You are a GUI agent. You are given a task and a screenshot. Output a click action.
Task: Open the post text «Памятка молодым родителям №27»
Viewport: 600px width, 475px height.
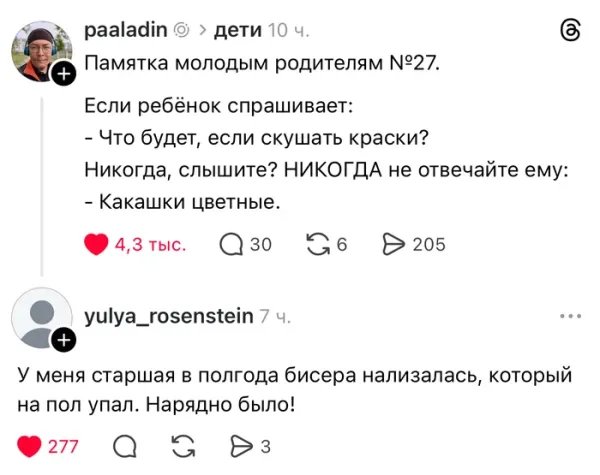[260, 66]
